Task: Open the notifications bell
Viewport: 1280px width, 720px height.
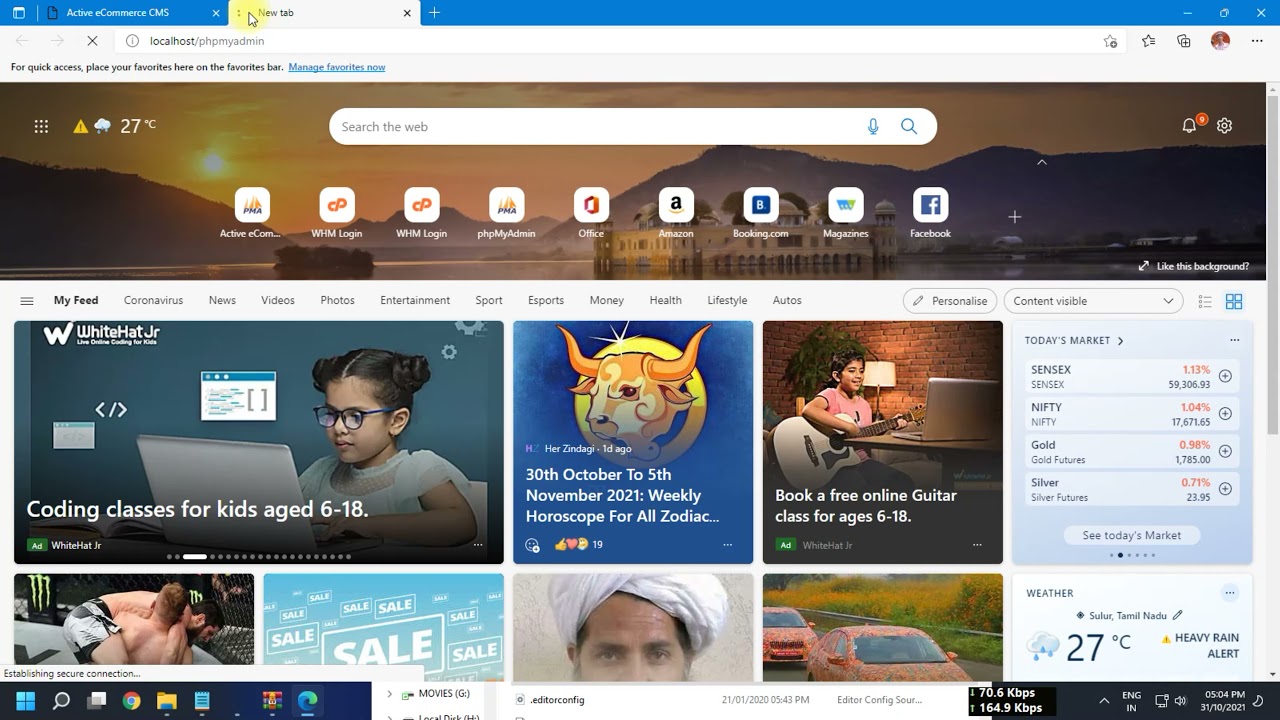Action: (1189, 125)
